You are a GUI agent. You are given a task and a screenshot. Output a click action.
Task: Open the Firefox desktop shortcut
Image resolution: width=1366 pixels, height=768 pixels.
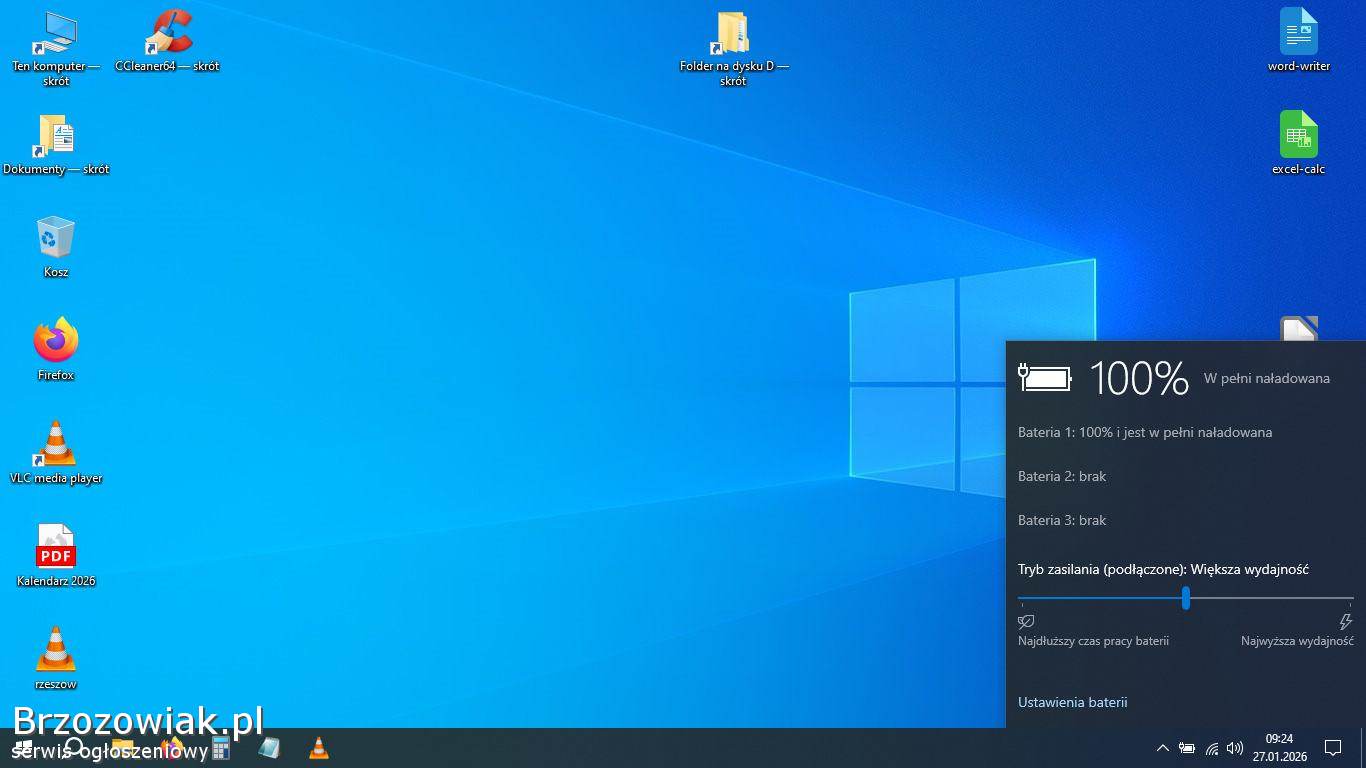point(56,342)
